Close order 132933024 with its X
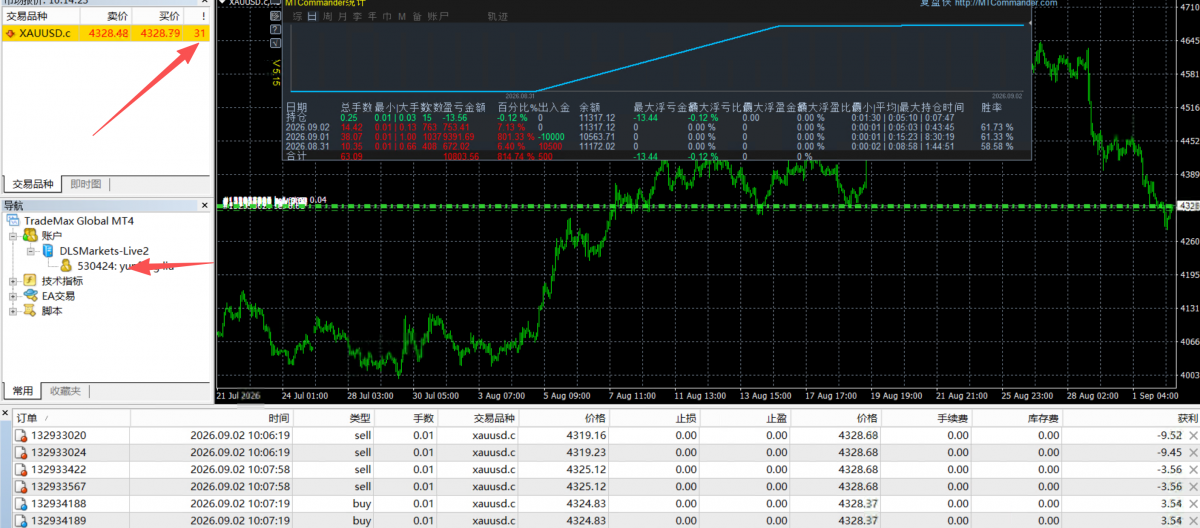Image resolution: width=1200 pixels, height=528 pixels. click(1192, 453)
